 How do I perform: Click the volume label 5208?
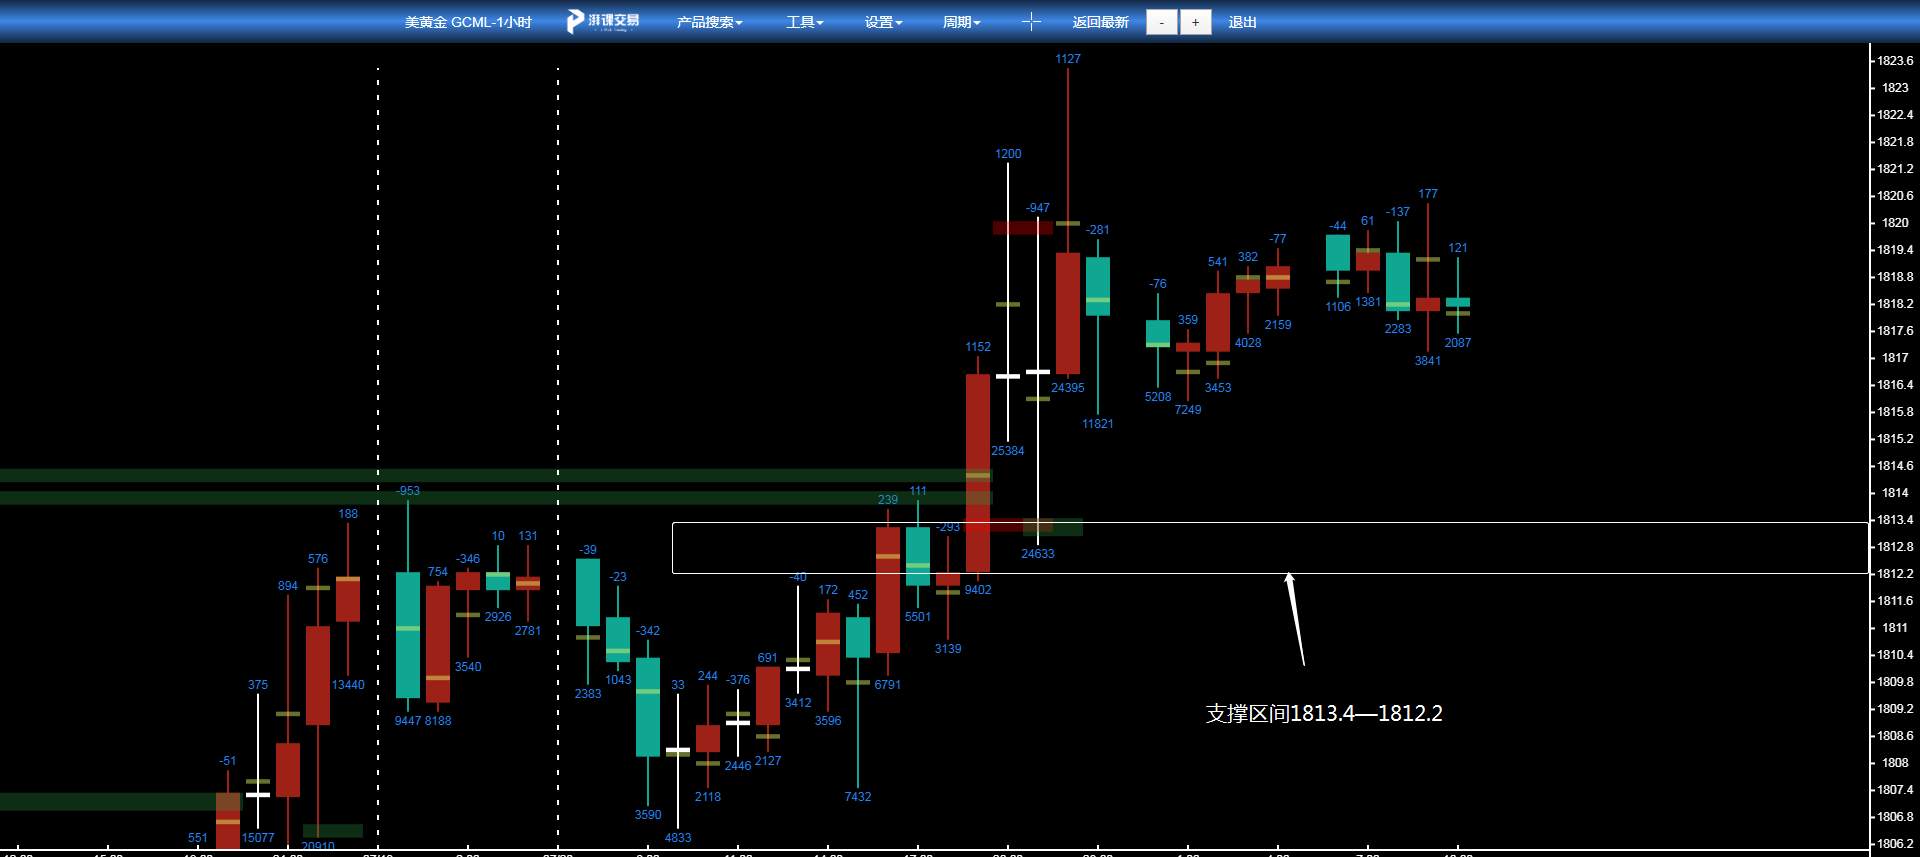pyautogui.click(x=1158, y=397)
